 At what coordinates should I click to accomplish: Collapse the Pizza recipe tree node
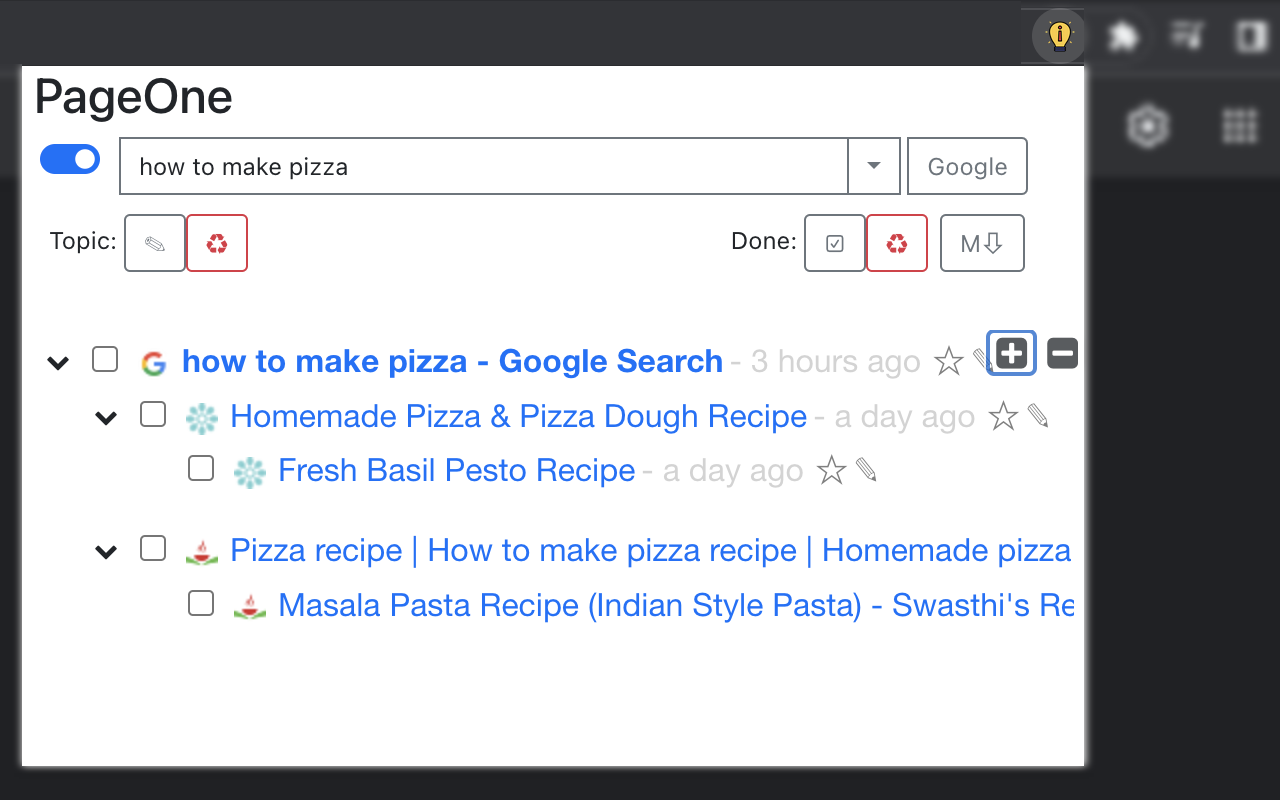(x=106, y=551)
